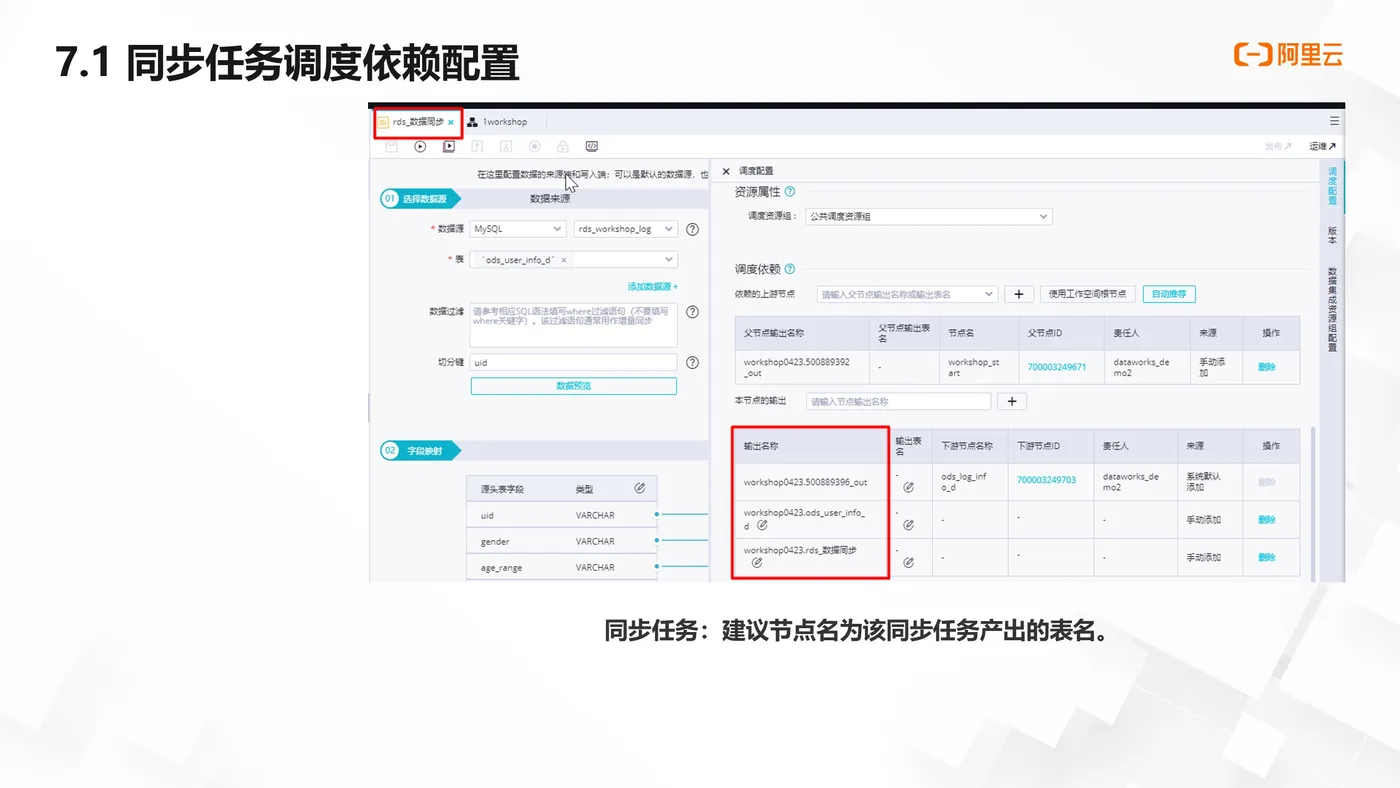
Task: Click the uid source field row
Action: pyautogui.click(x=561, y=515)
